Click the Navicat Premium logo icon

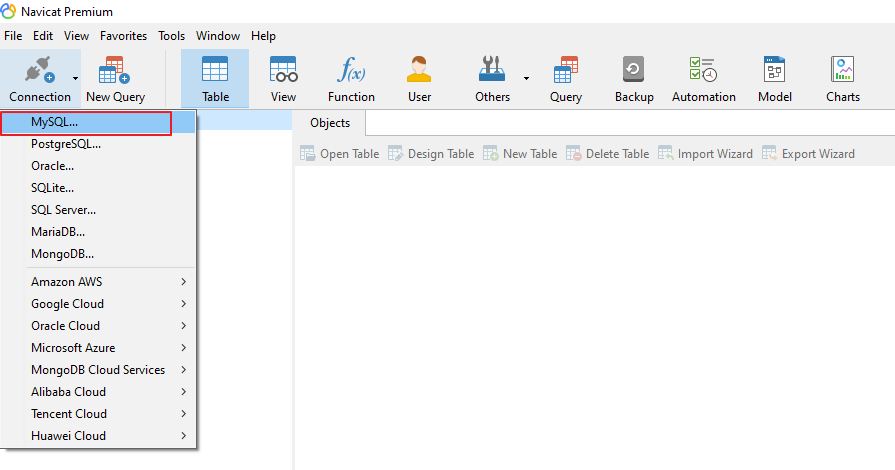click(x=9, y=11)
